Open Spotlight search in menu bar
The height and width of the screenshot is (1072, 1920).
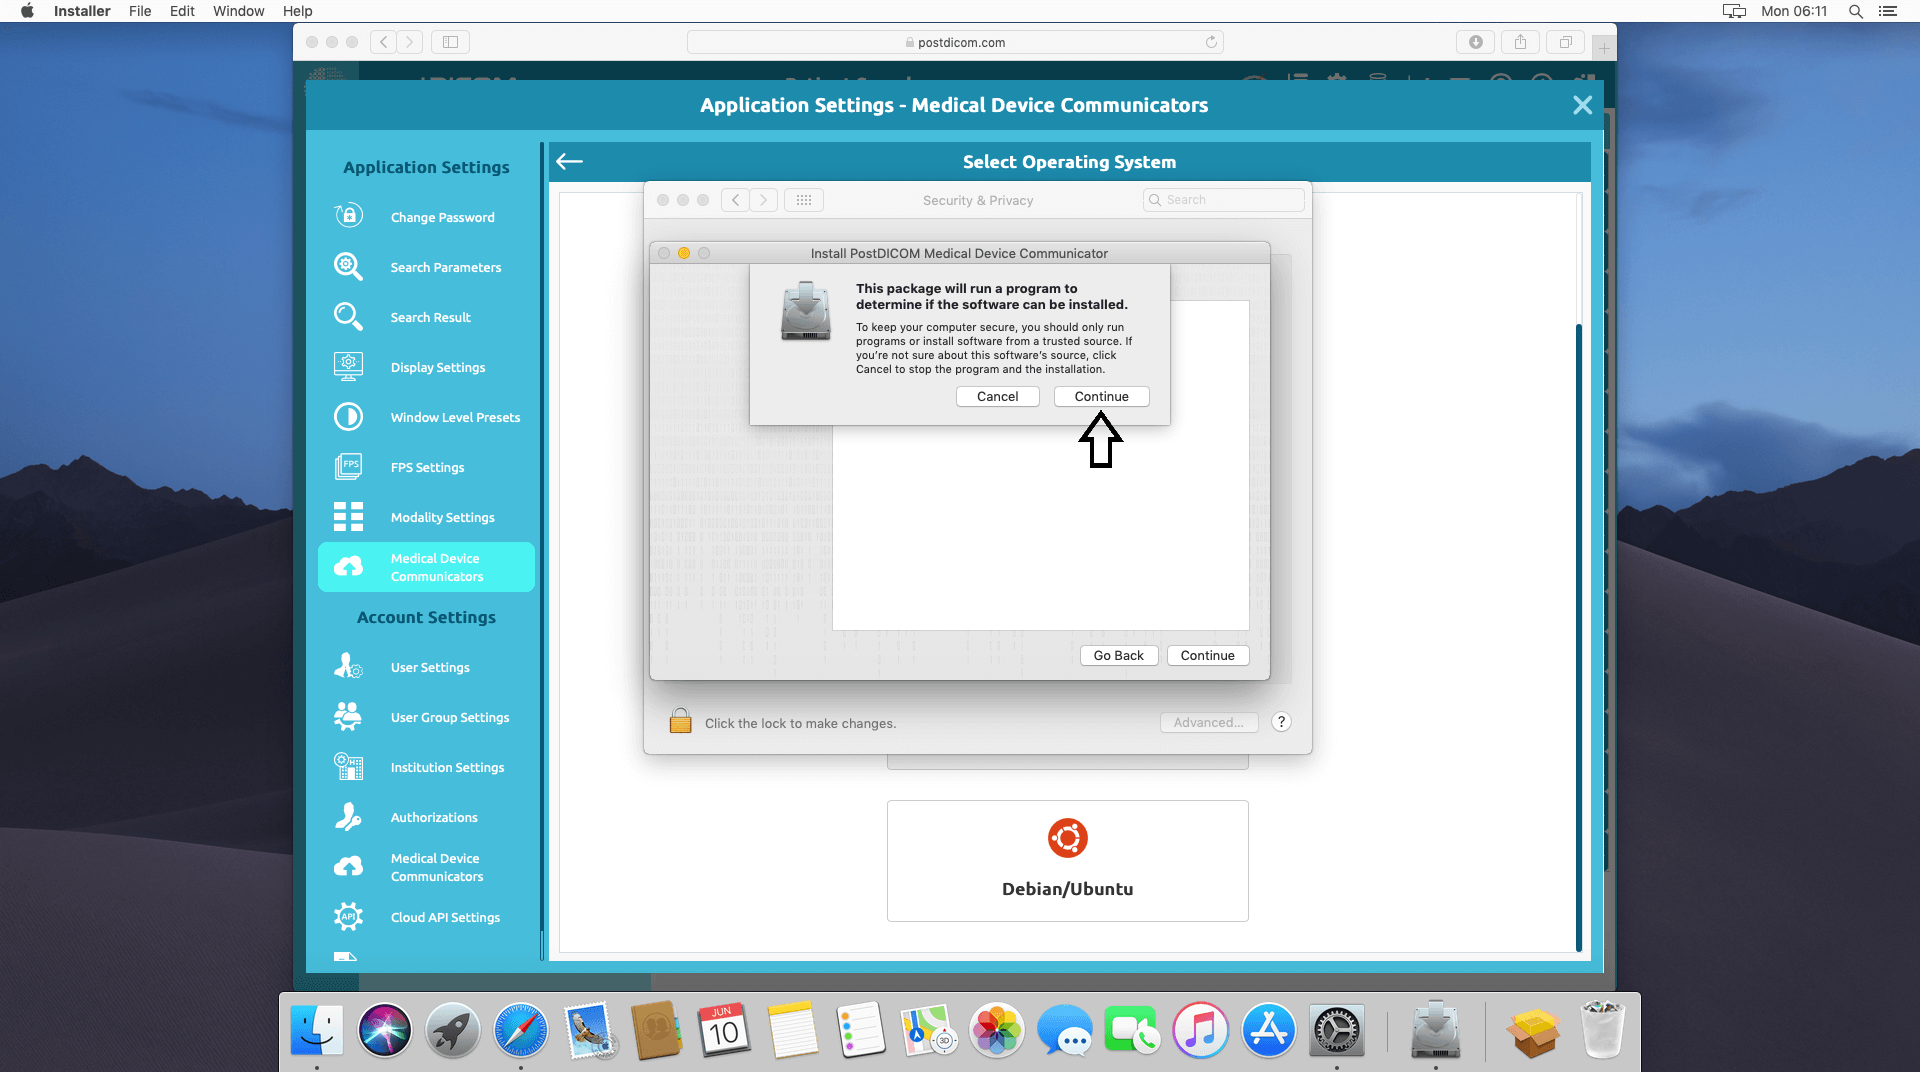click(1855, 11)
